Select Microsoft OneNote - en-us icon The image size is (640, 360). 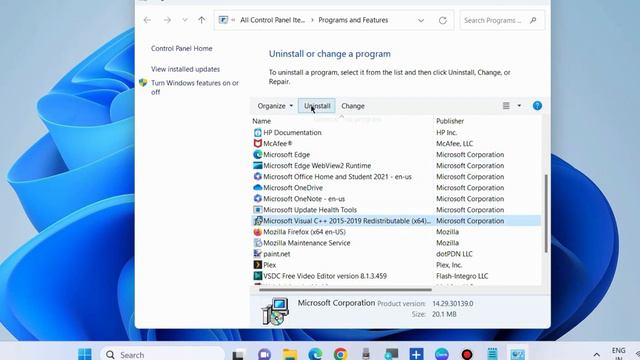(x=258, y=198)
